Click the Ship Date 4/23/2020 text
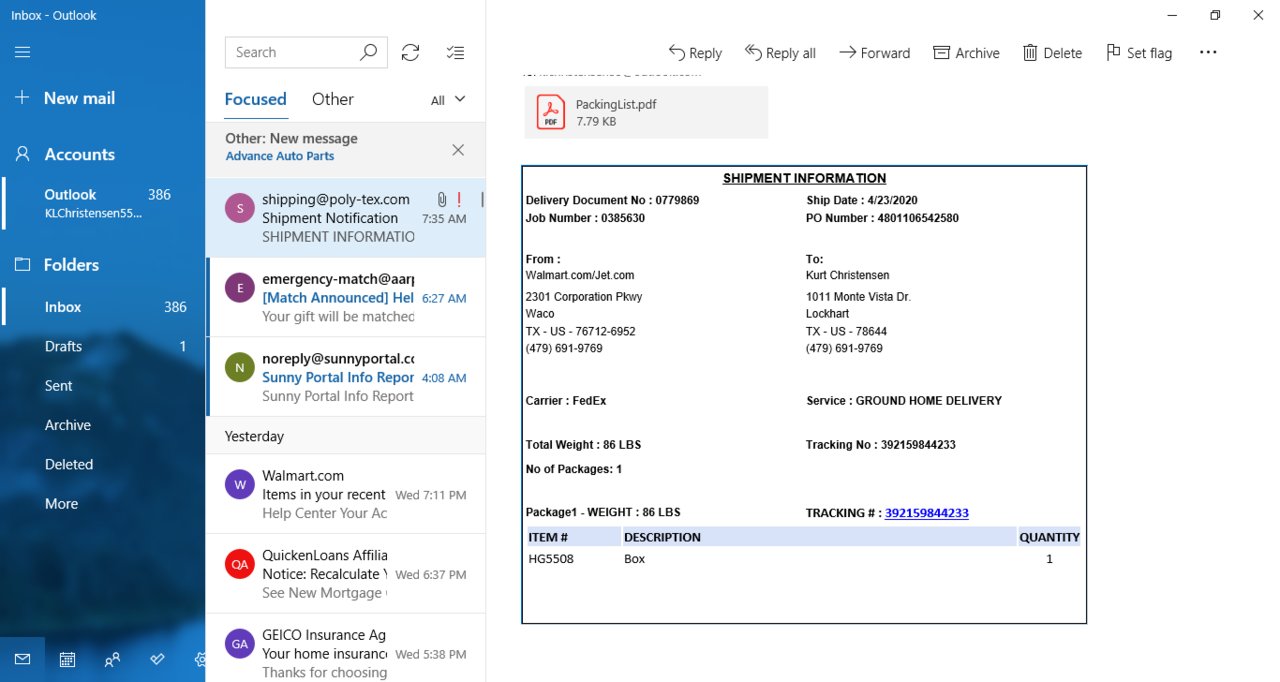 [x=862, y=200]
